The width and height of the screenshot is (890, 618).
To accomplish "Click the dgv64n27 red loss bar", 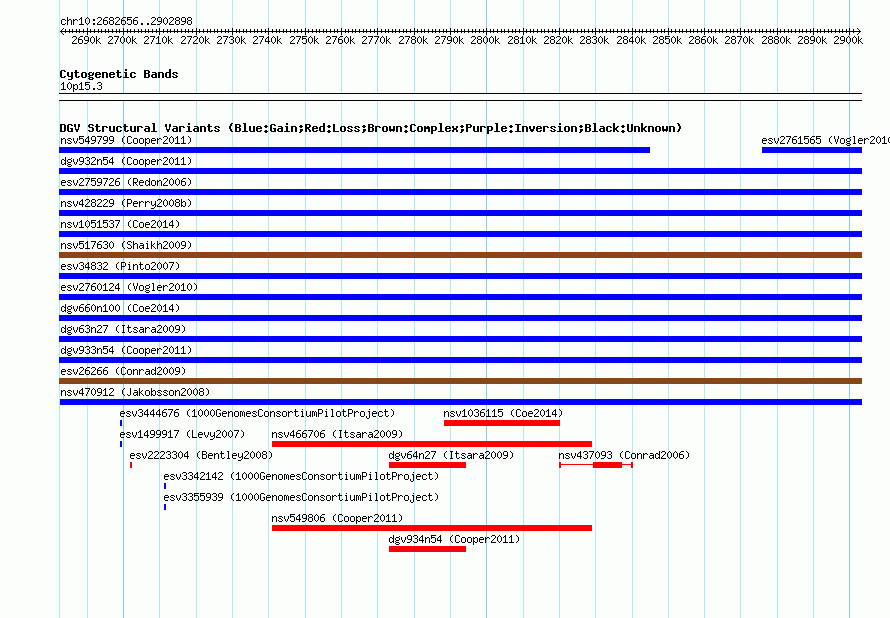I will [427, 465].
